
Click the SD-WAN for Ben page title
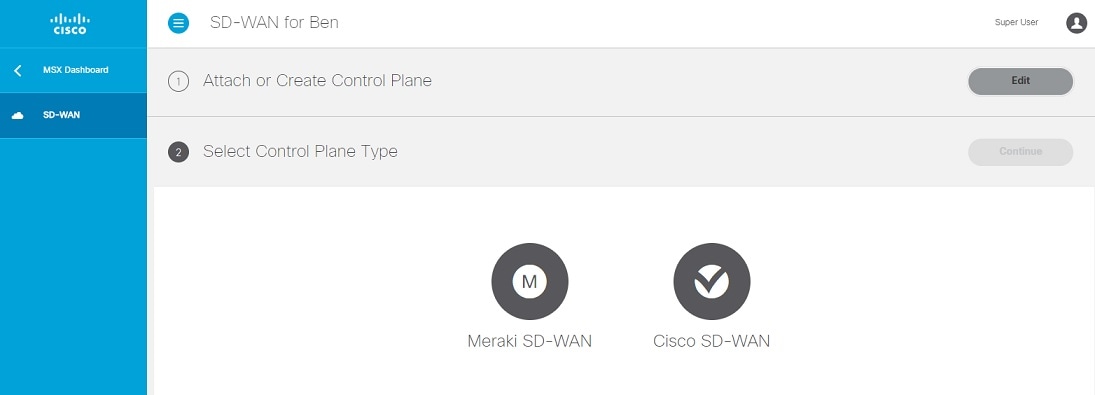click(x=274, y=22)
